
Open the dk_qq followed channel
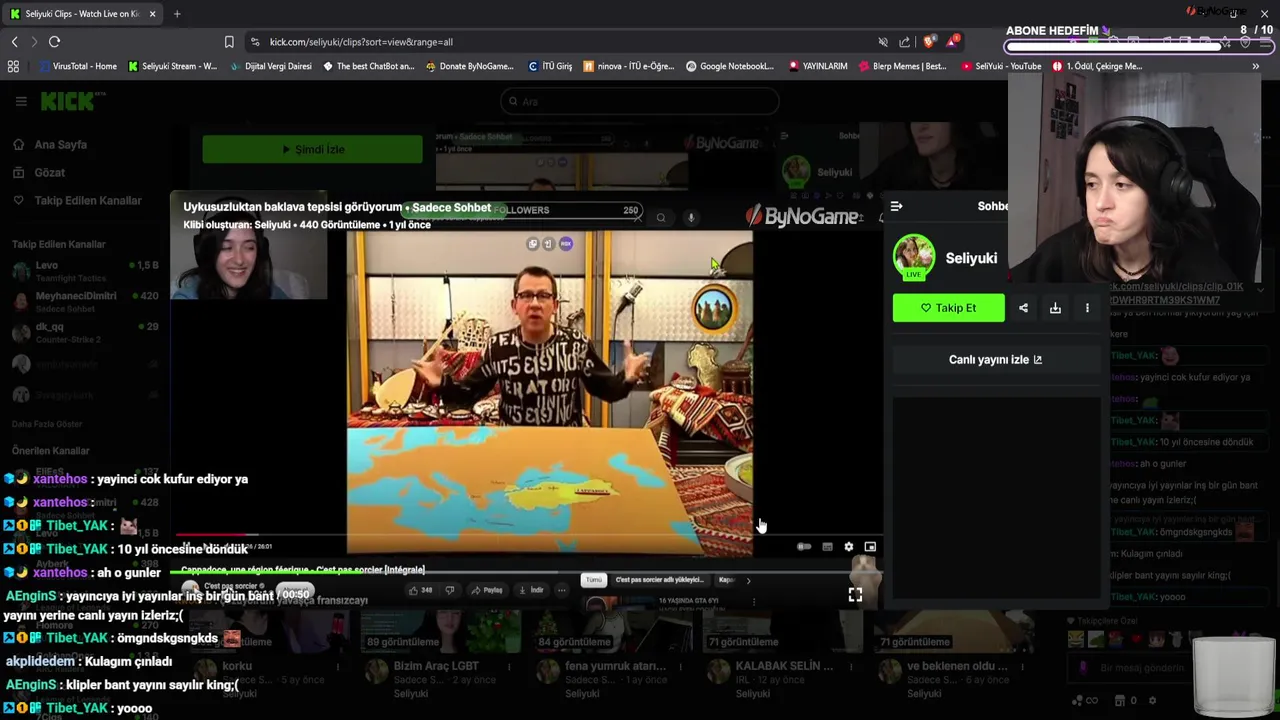coord(85,331)
